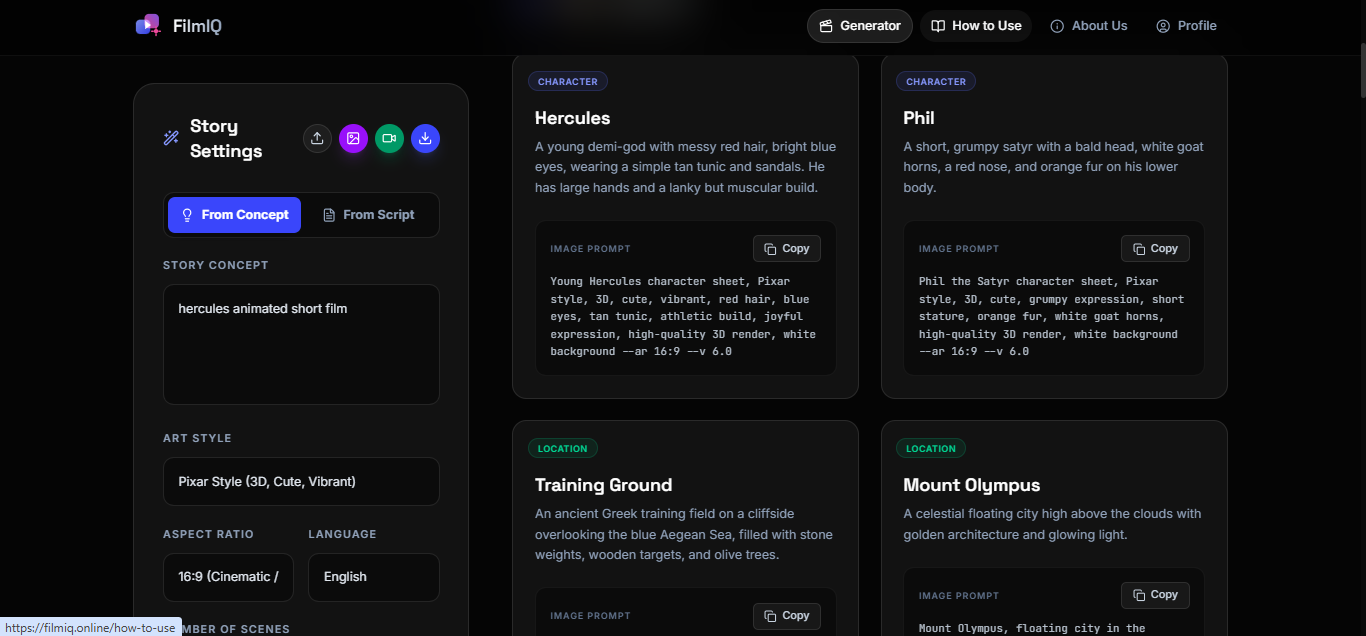The image size is (1366, 636).
Task: Click the upload icon in Story Settings
Action: click(317, 138)
